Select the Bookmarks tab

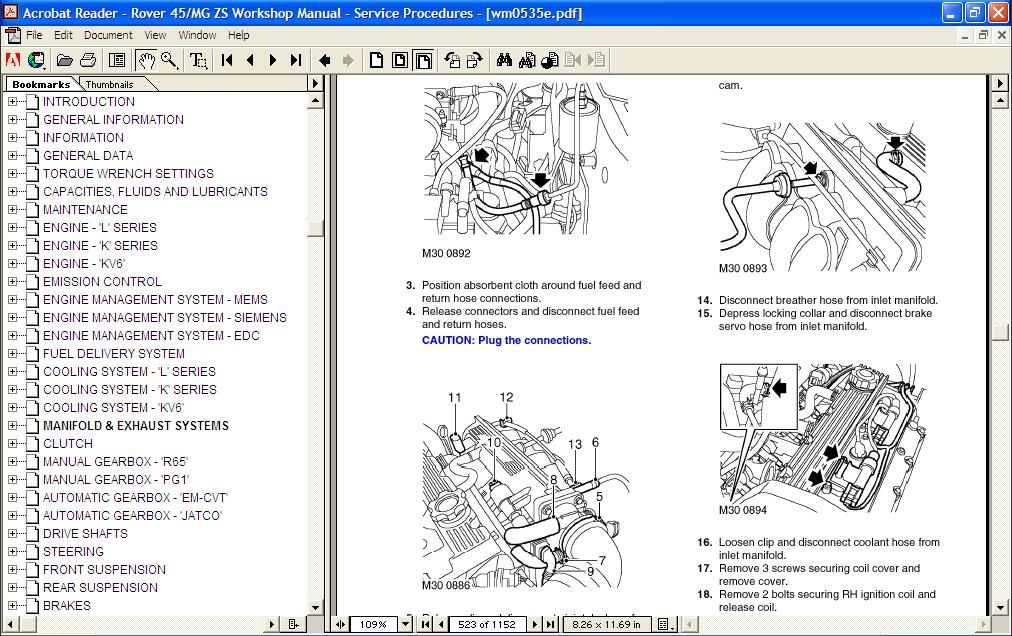pyautogui.click(x=41, y=85)
